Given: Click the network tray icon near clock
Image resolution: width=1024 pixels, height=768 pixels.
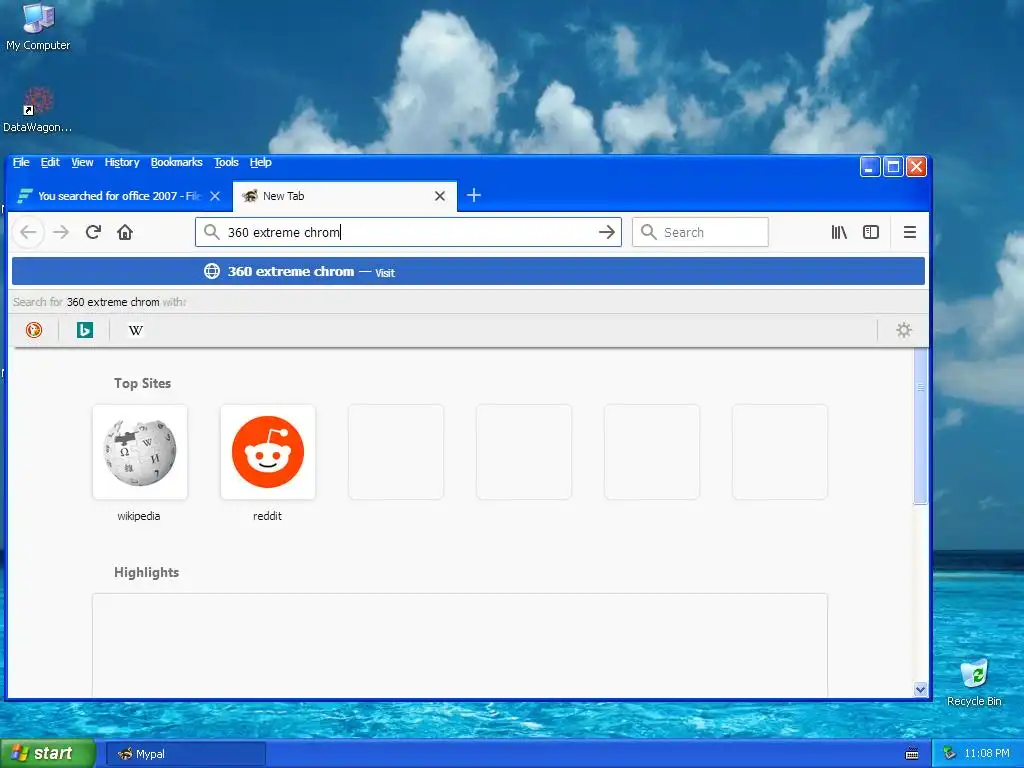Looking at the screenshot, I should click(950, 754).
